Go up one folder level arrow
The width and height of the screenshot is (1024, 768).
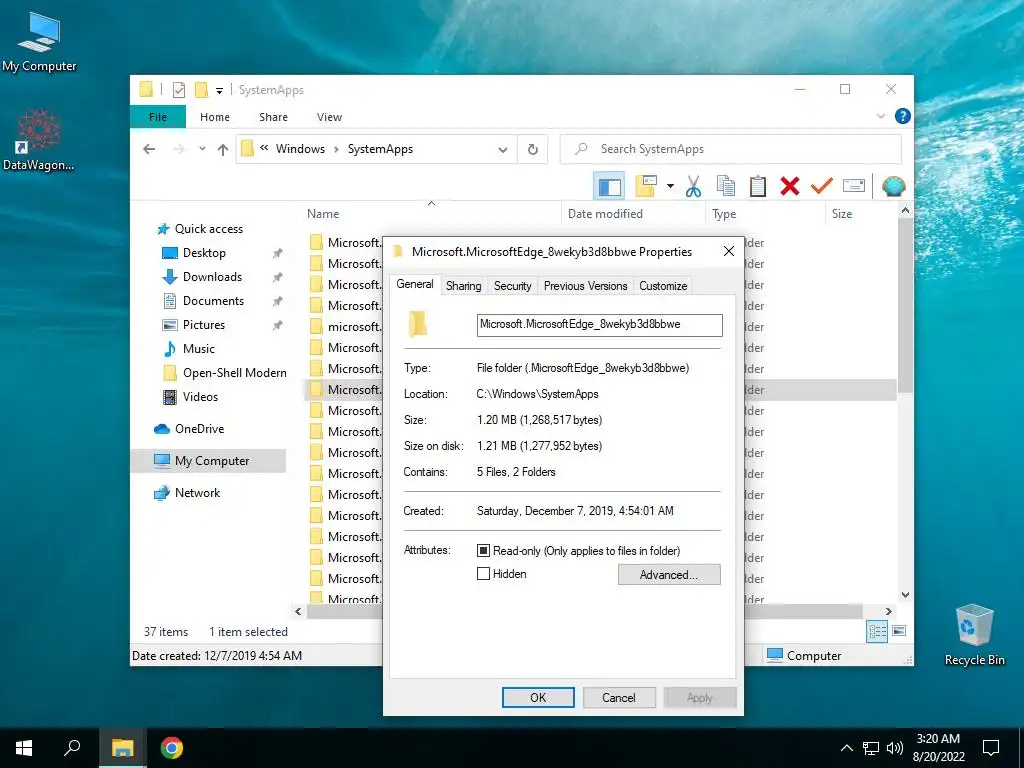coord(223,150)
